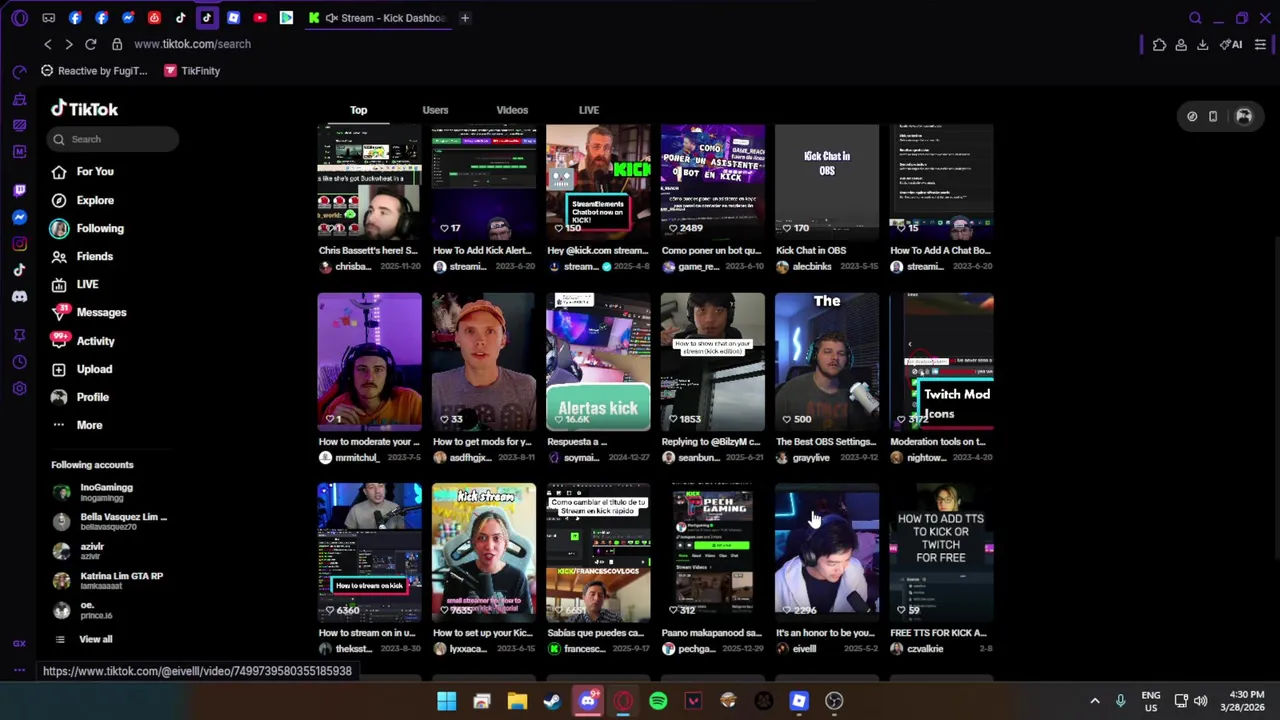This screenshot has width=1280, height=720.
Task: Open the azivlr following account
Action: (x=79, y=551)
